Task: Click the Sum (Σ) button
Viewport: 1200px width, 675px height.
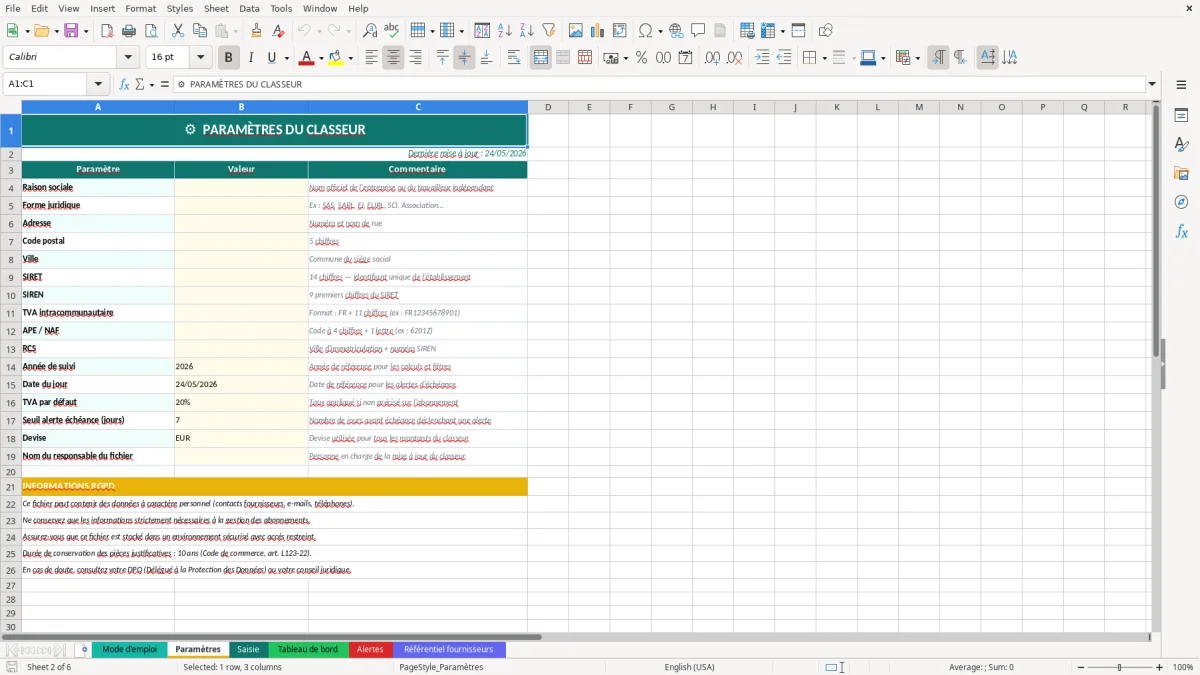Action: (x=139, y=84)
